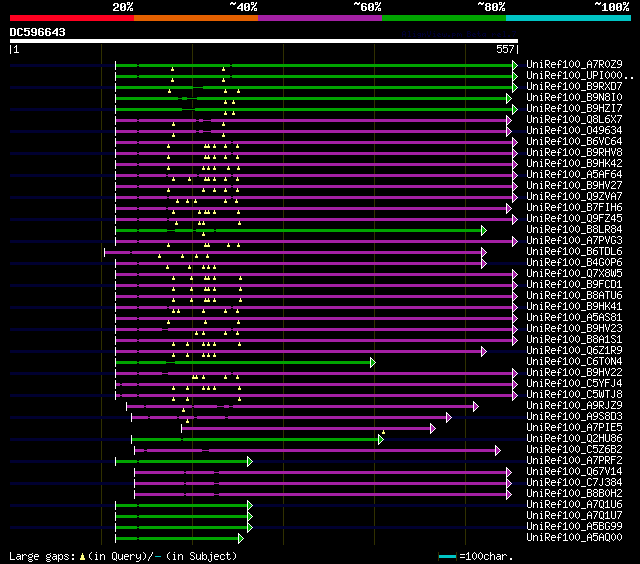Image resolution: width=640 pixels, height=564 pixels.
Task: Select hit UniRef100_Q9ZVA7
Action: click(x=574, y=197)
